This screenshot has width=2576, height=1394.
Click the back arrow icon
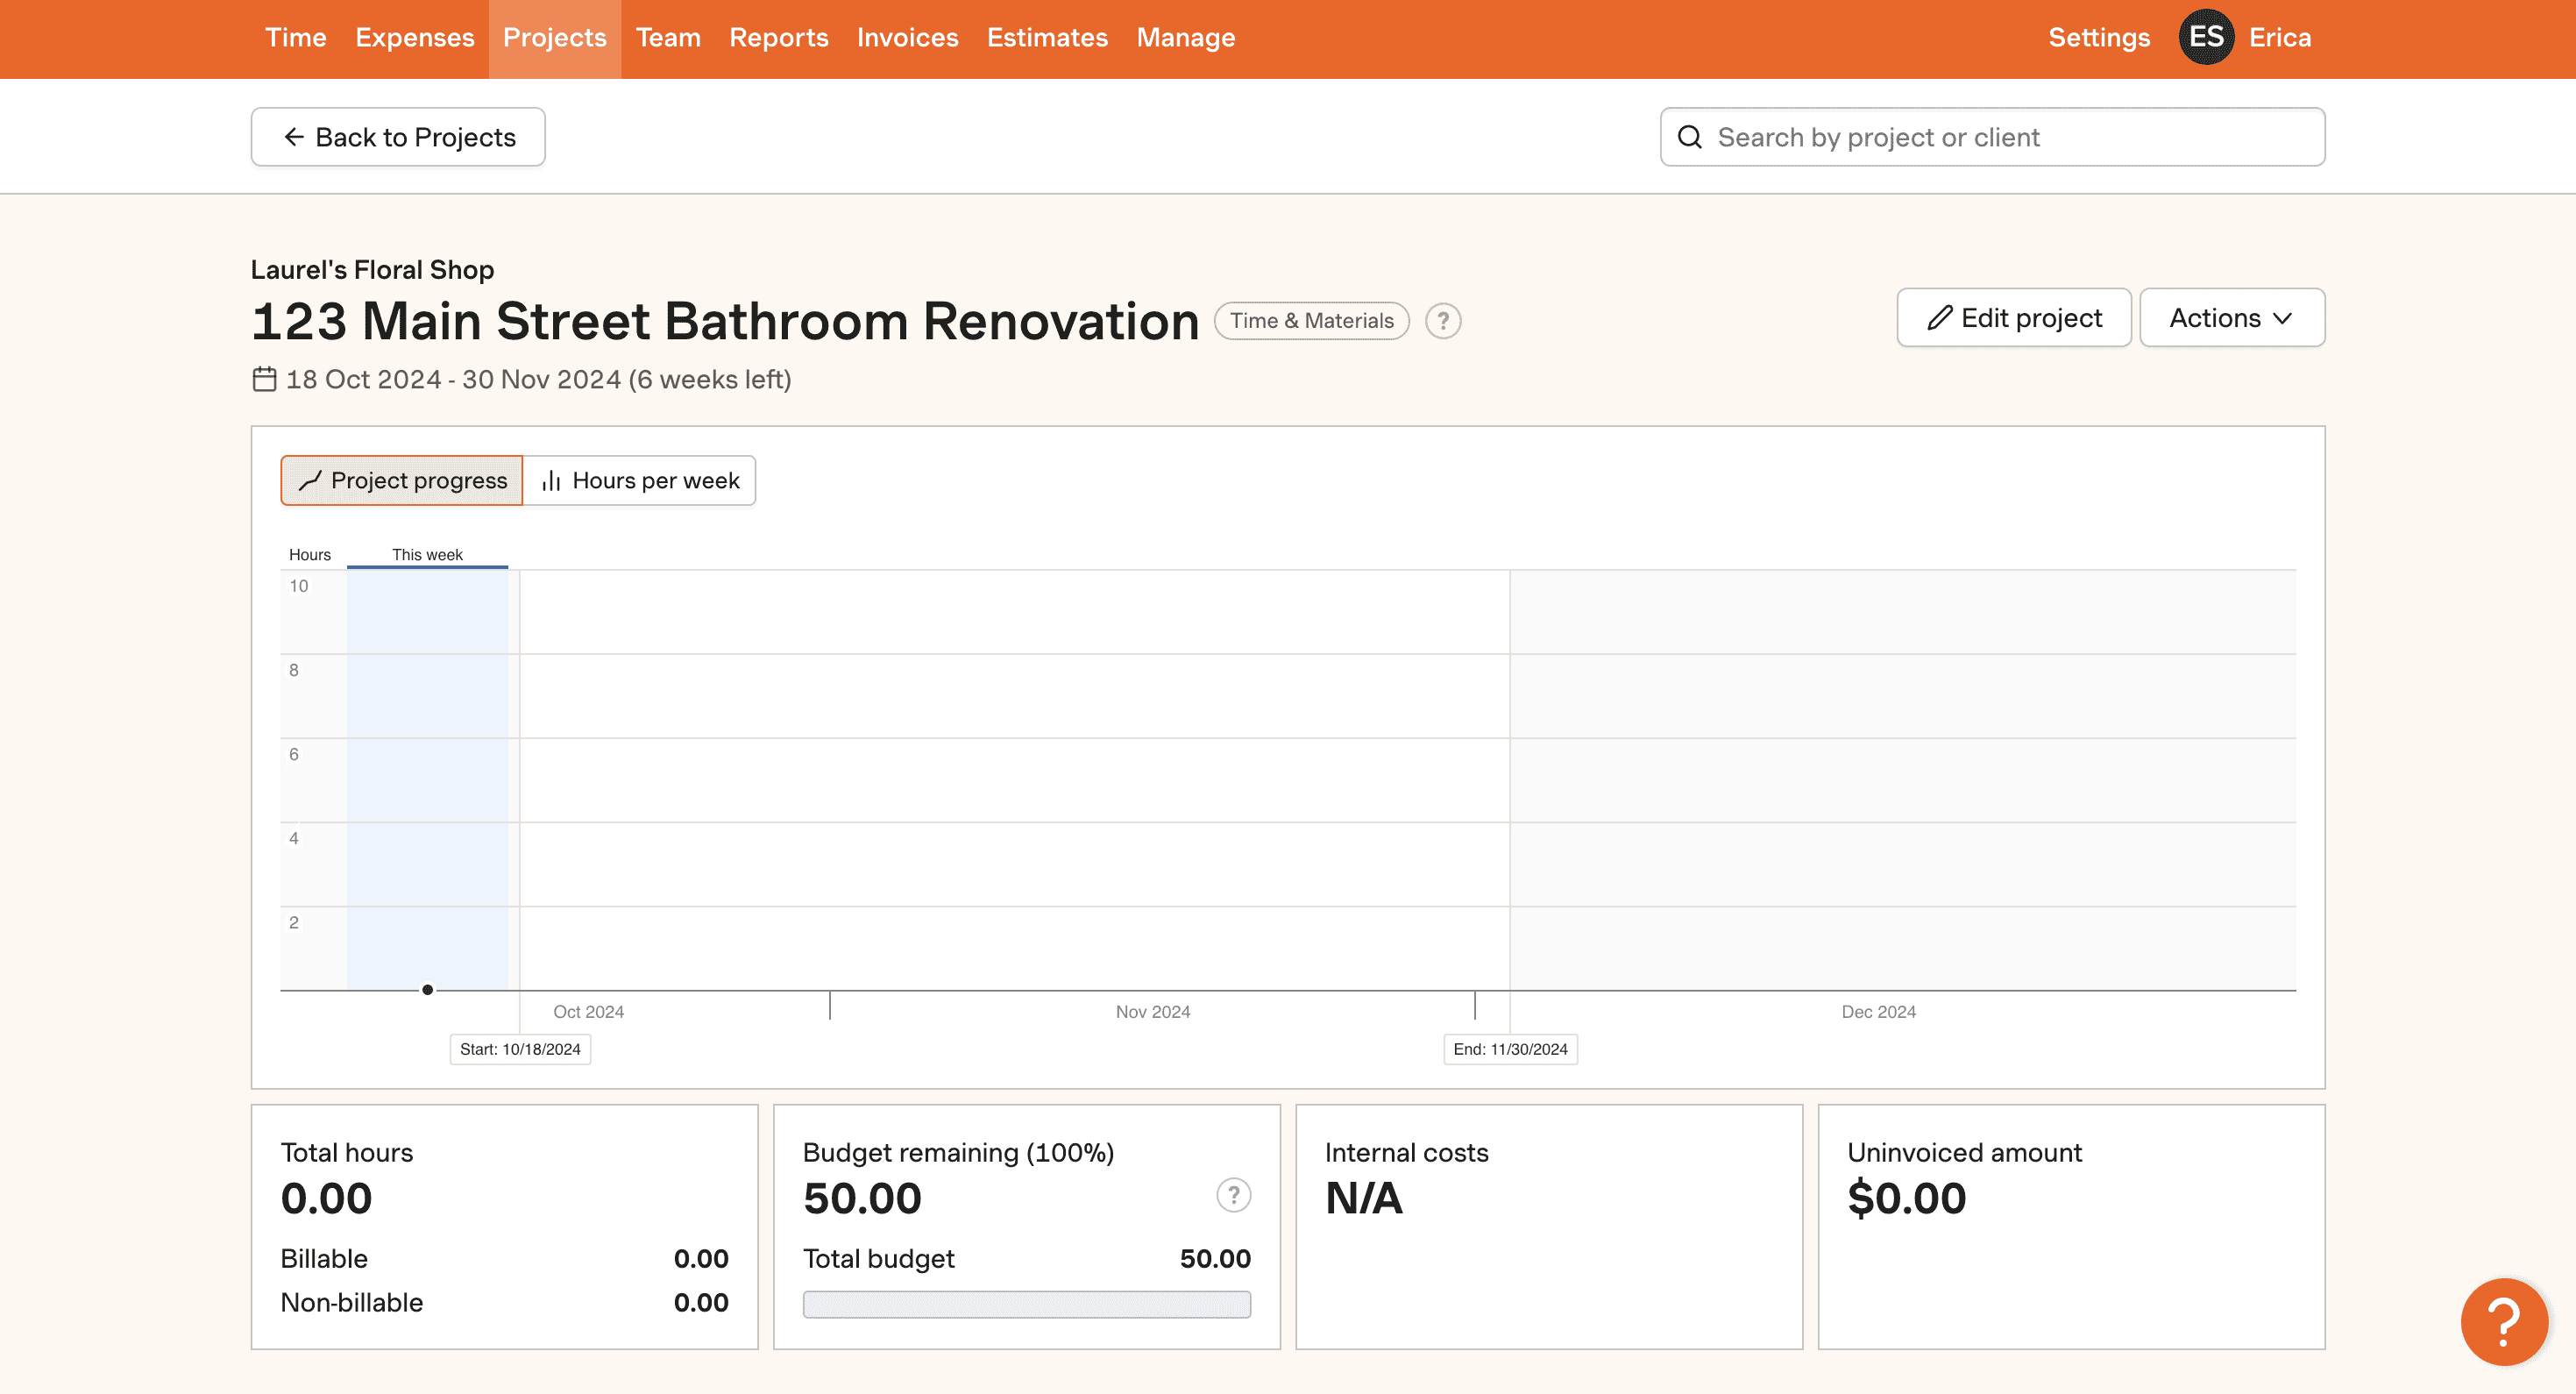coord(294,137)
